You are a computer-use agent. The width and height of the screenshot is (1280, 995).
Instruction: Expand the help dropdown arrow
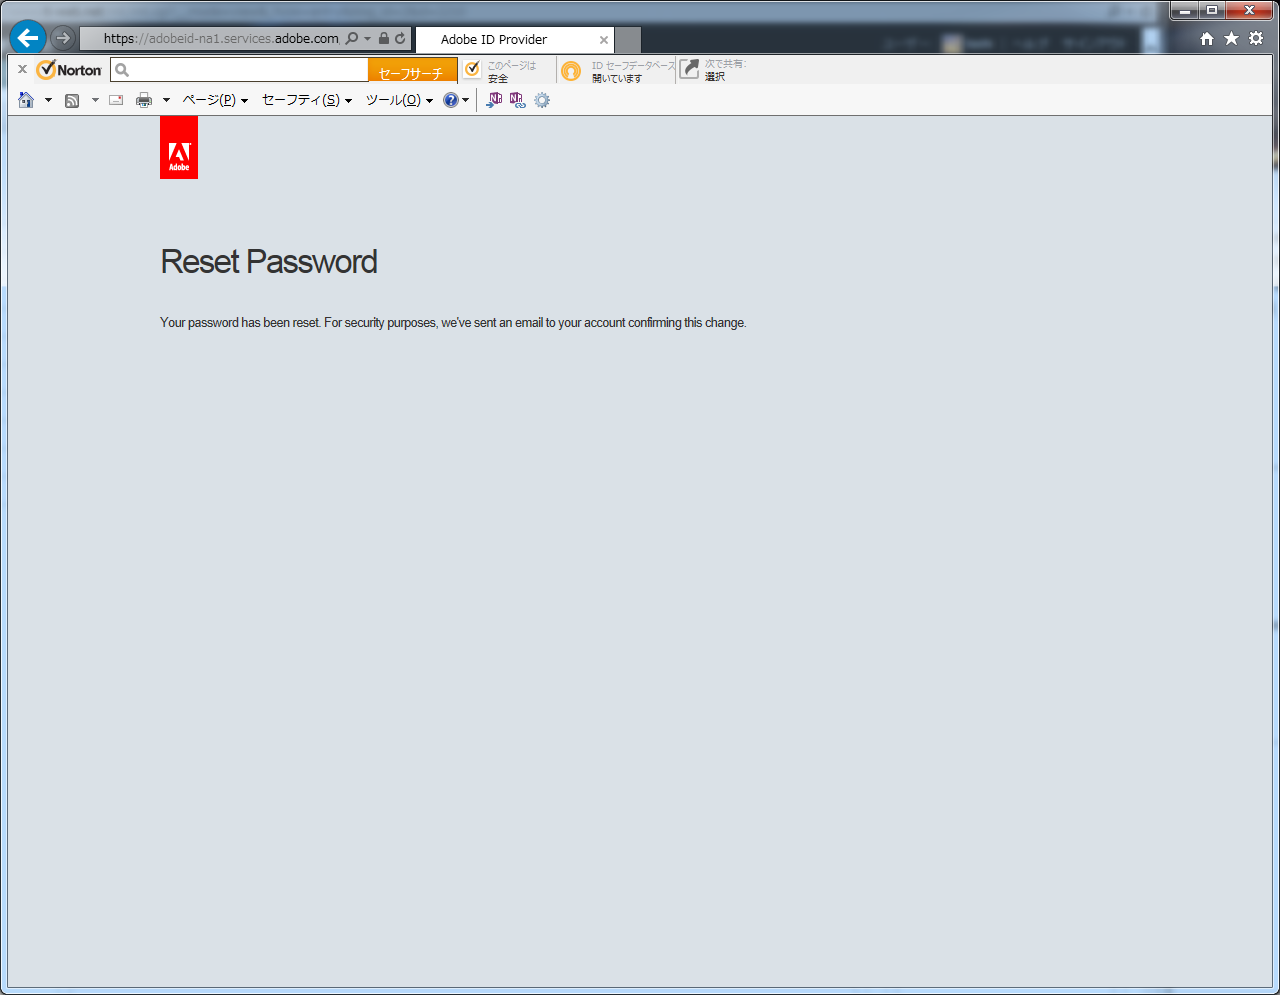[x=466, y=100]
